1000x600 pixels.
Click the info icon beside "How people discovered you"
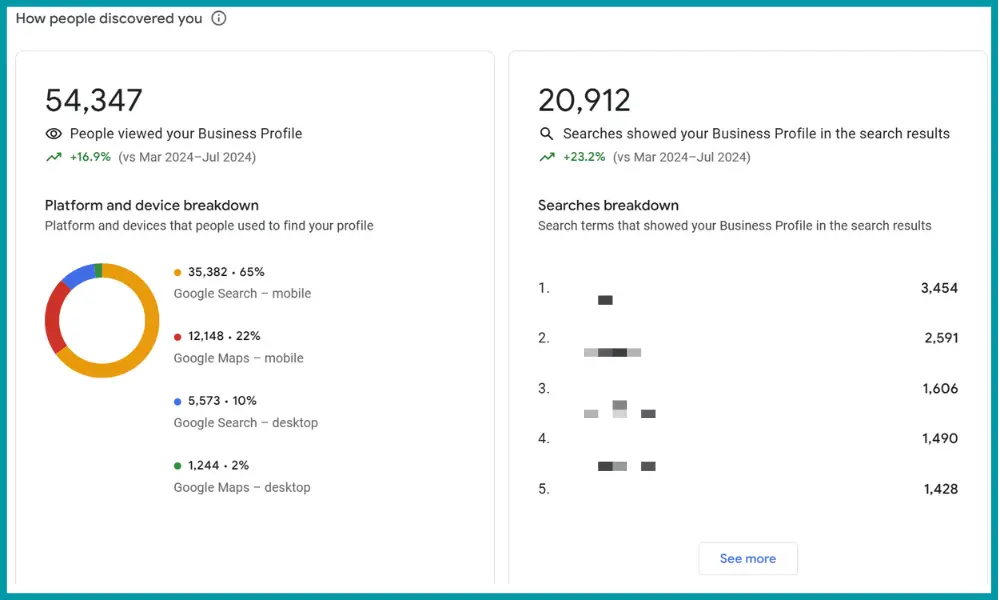tap(217, 18)
